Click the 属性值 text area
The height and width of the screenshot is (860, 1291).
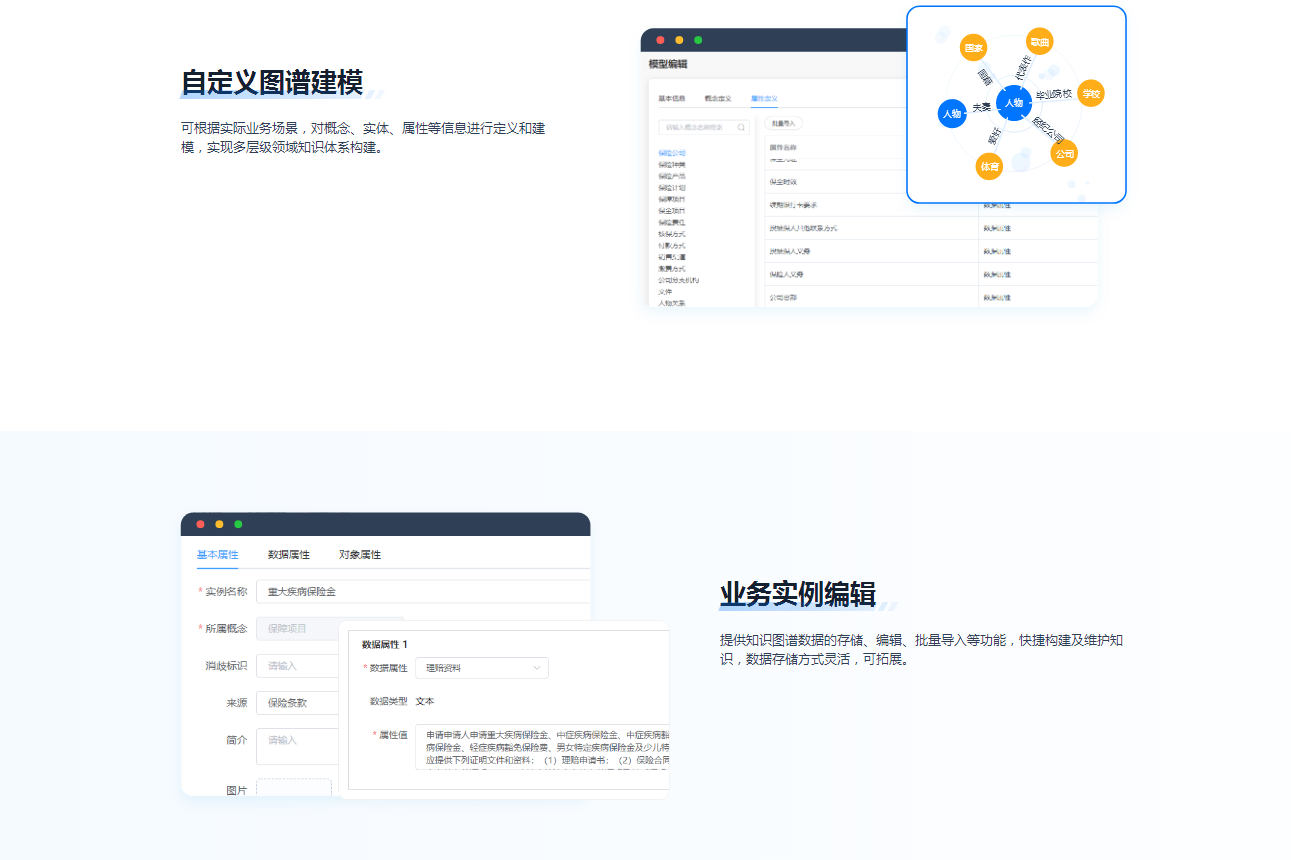(x=541, y=747)
